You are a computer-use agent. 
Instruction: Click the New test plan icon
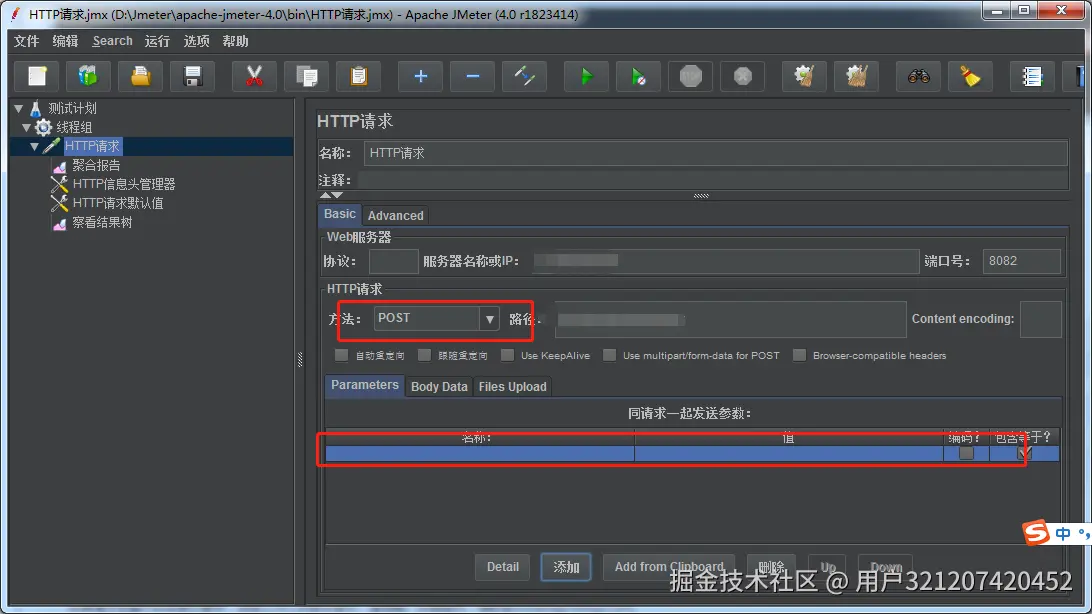(x=37, y=76)
